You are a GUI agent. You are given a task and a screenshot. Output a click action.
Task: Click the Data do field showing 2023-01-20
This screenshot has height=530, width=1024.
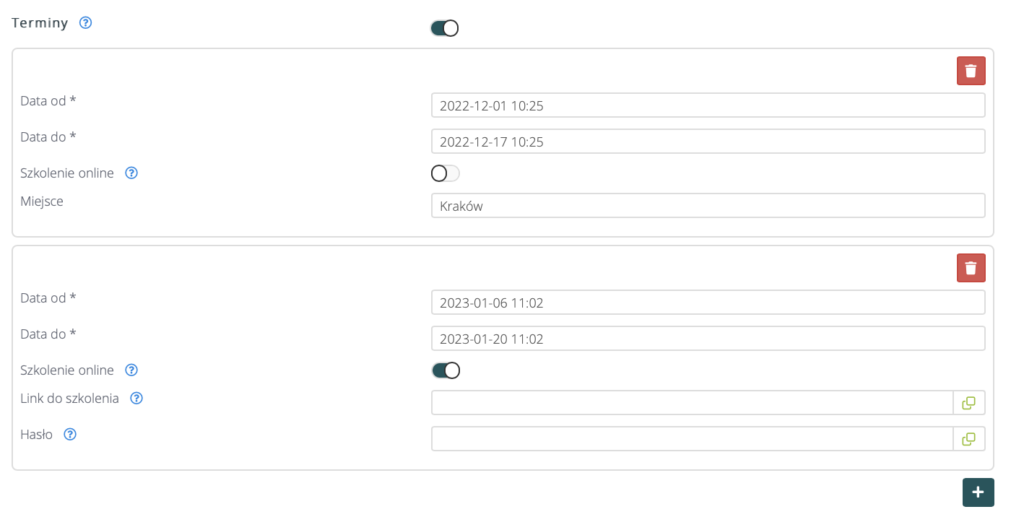(707, 339)
